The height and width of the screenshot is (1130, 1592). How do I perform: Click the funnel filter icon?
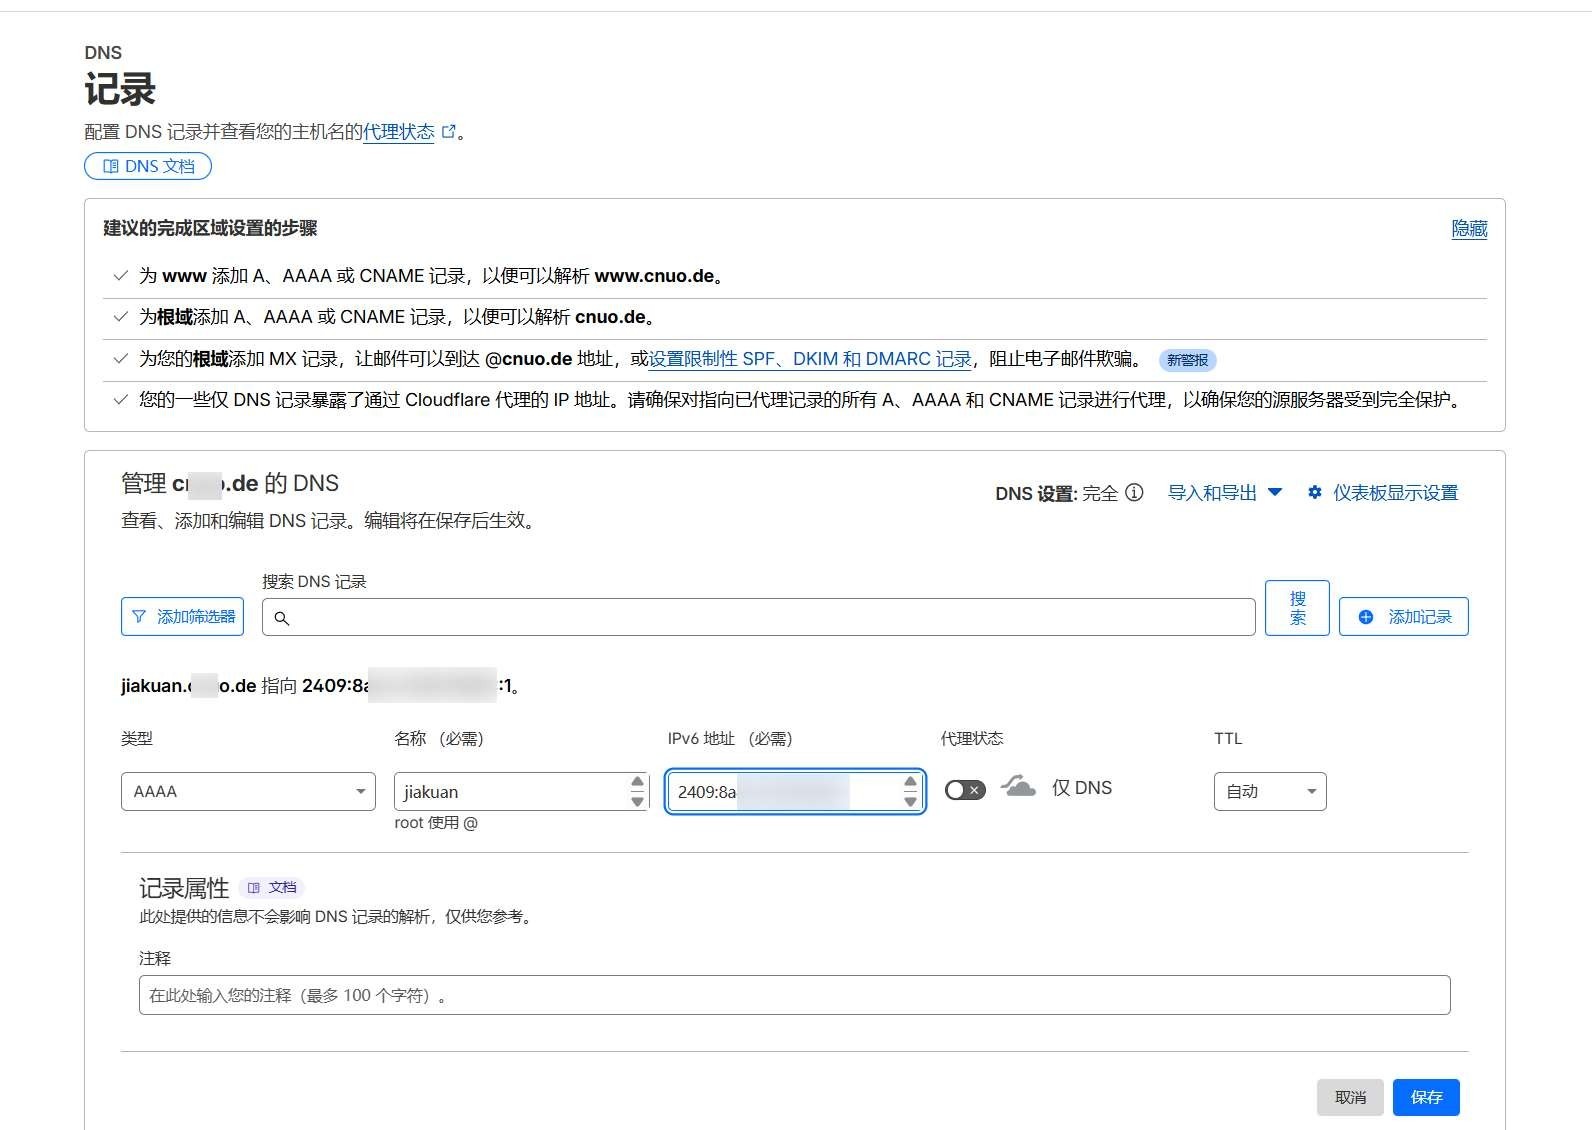click(x=139, y=617)
